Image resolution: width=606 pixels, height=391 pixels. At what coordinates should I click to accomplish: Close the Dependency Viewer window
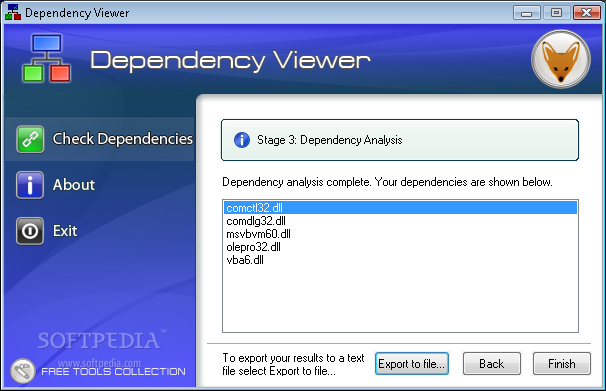coord(586,13)
